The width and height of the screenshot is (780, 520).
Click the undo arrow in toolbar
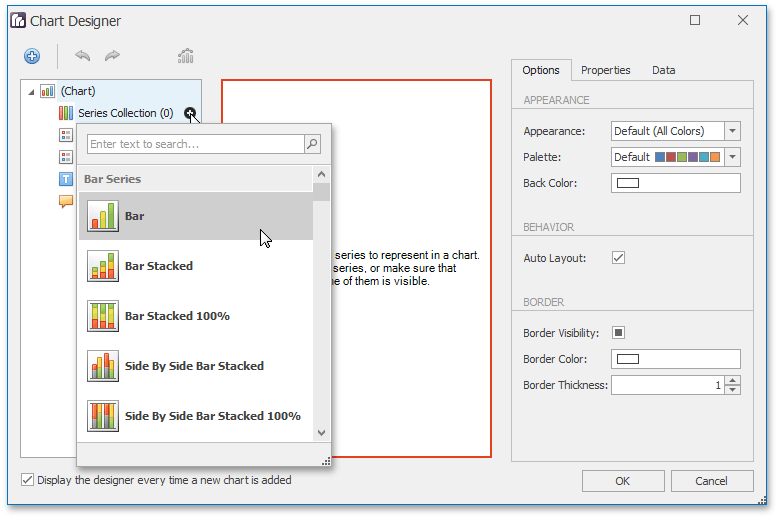click(82, 56)
